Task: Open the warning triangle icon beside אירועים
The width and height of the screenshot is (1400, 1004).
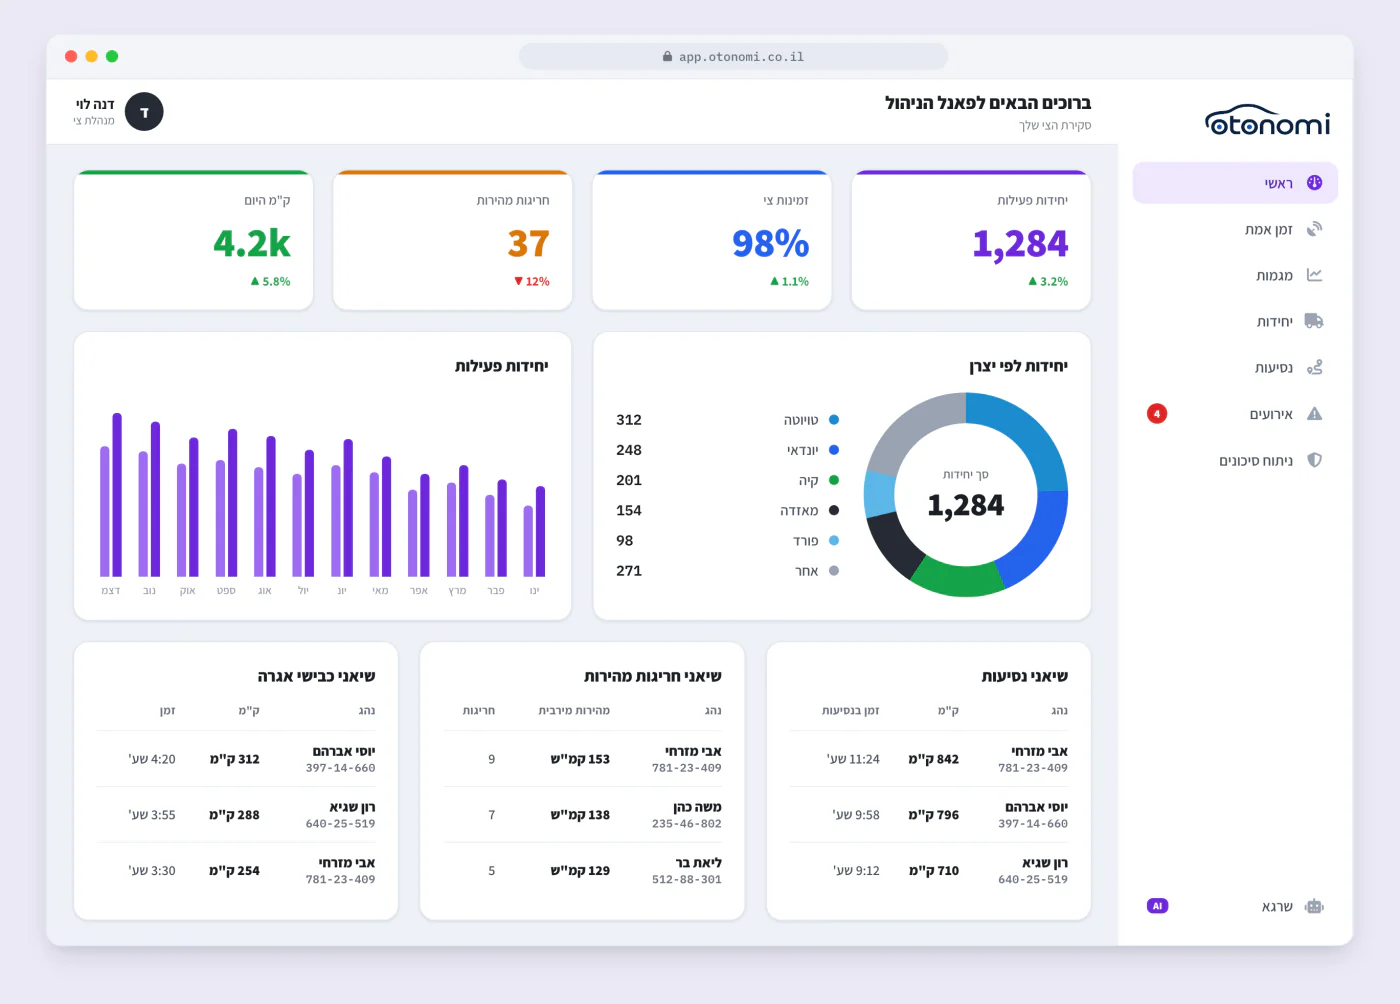Action: [x=1314, y=414]
